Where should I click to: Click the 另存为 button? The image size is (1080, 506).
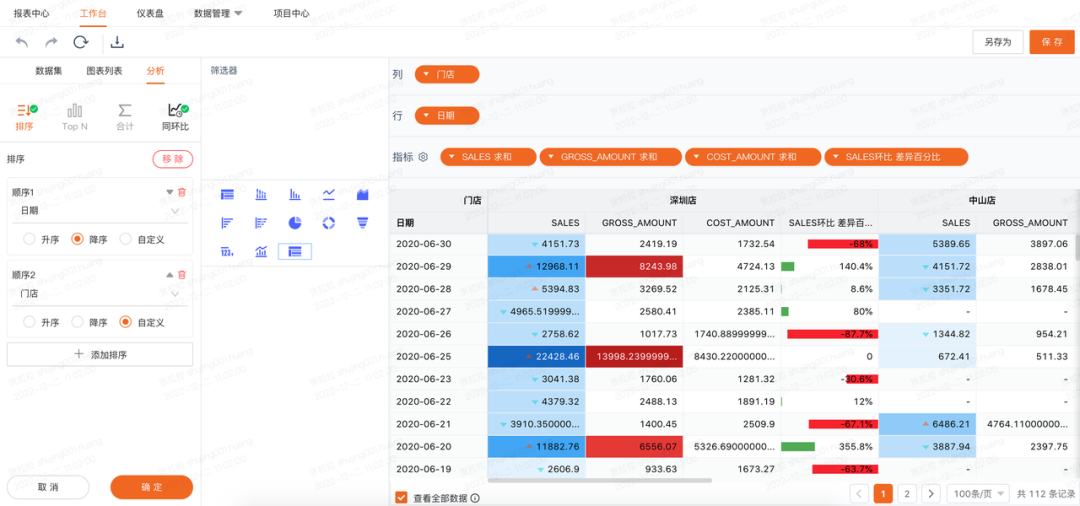click(998, 42)
